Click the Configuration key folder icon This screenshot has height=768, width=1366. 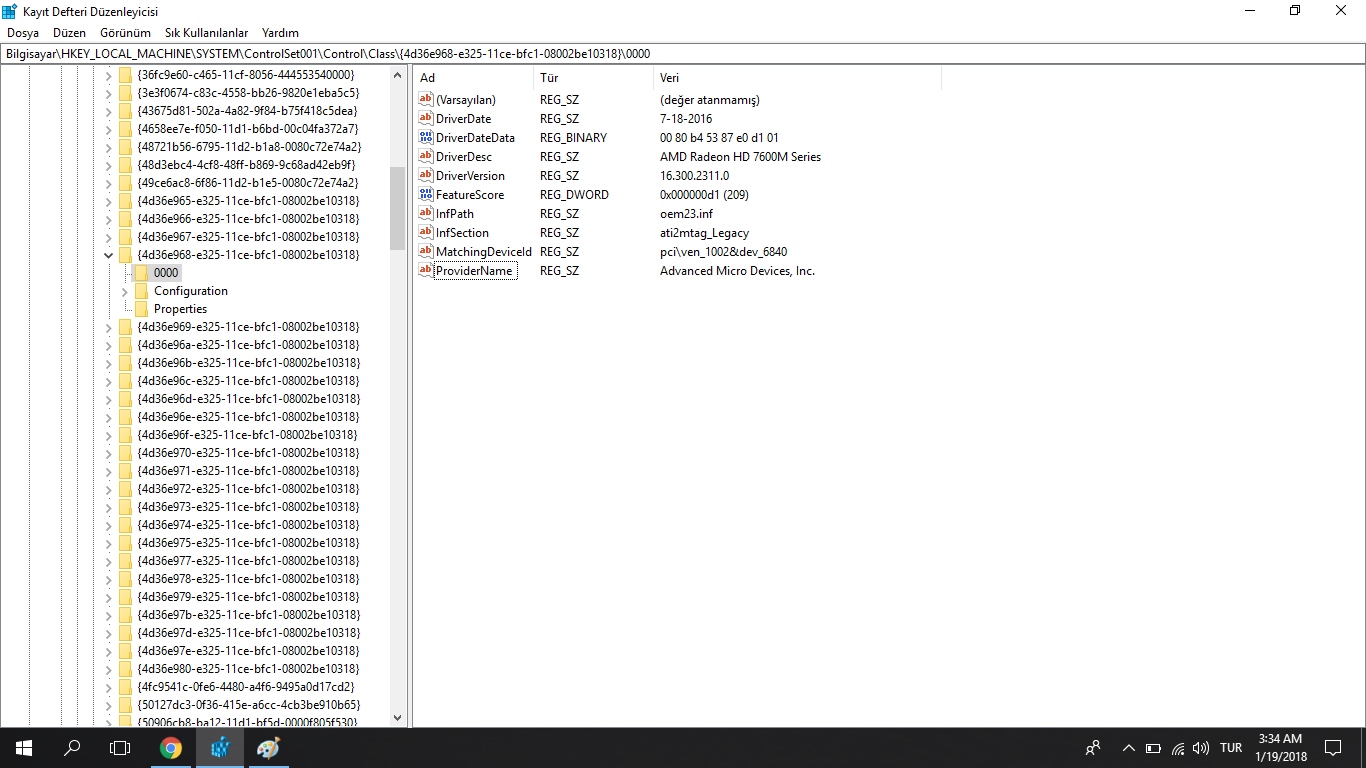click(x=141, y=291)
